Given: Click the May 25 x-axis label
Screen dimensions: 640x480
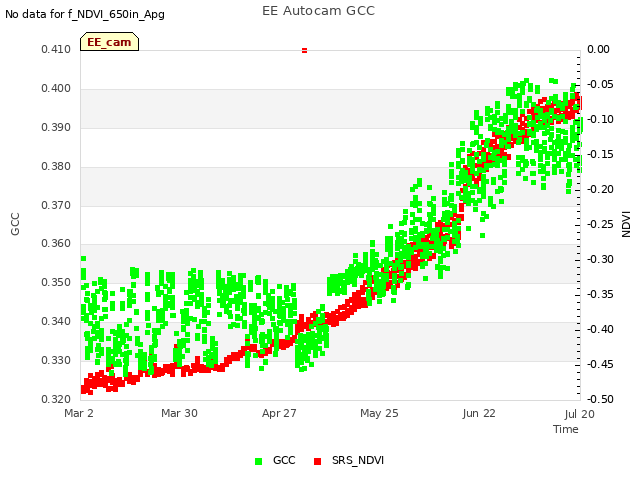Looking at the screenshot, I should 379,413.
